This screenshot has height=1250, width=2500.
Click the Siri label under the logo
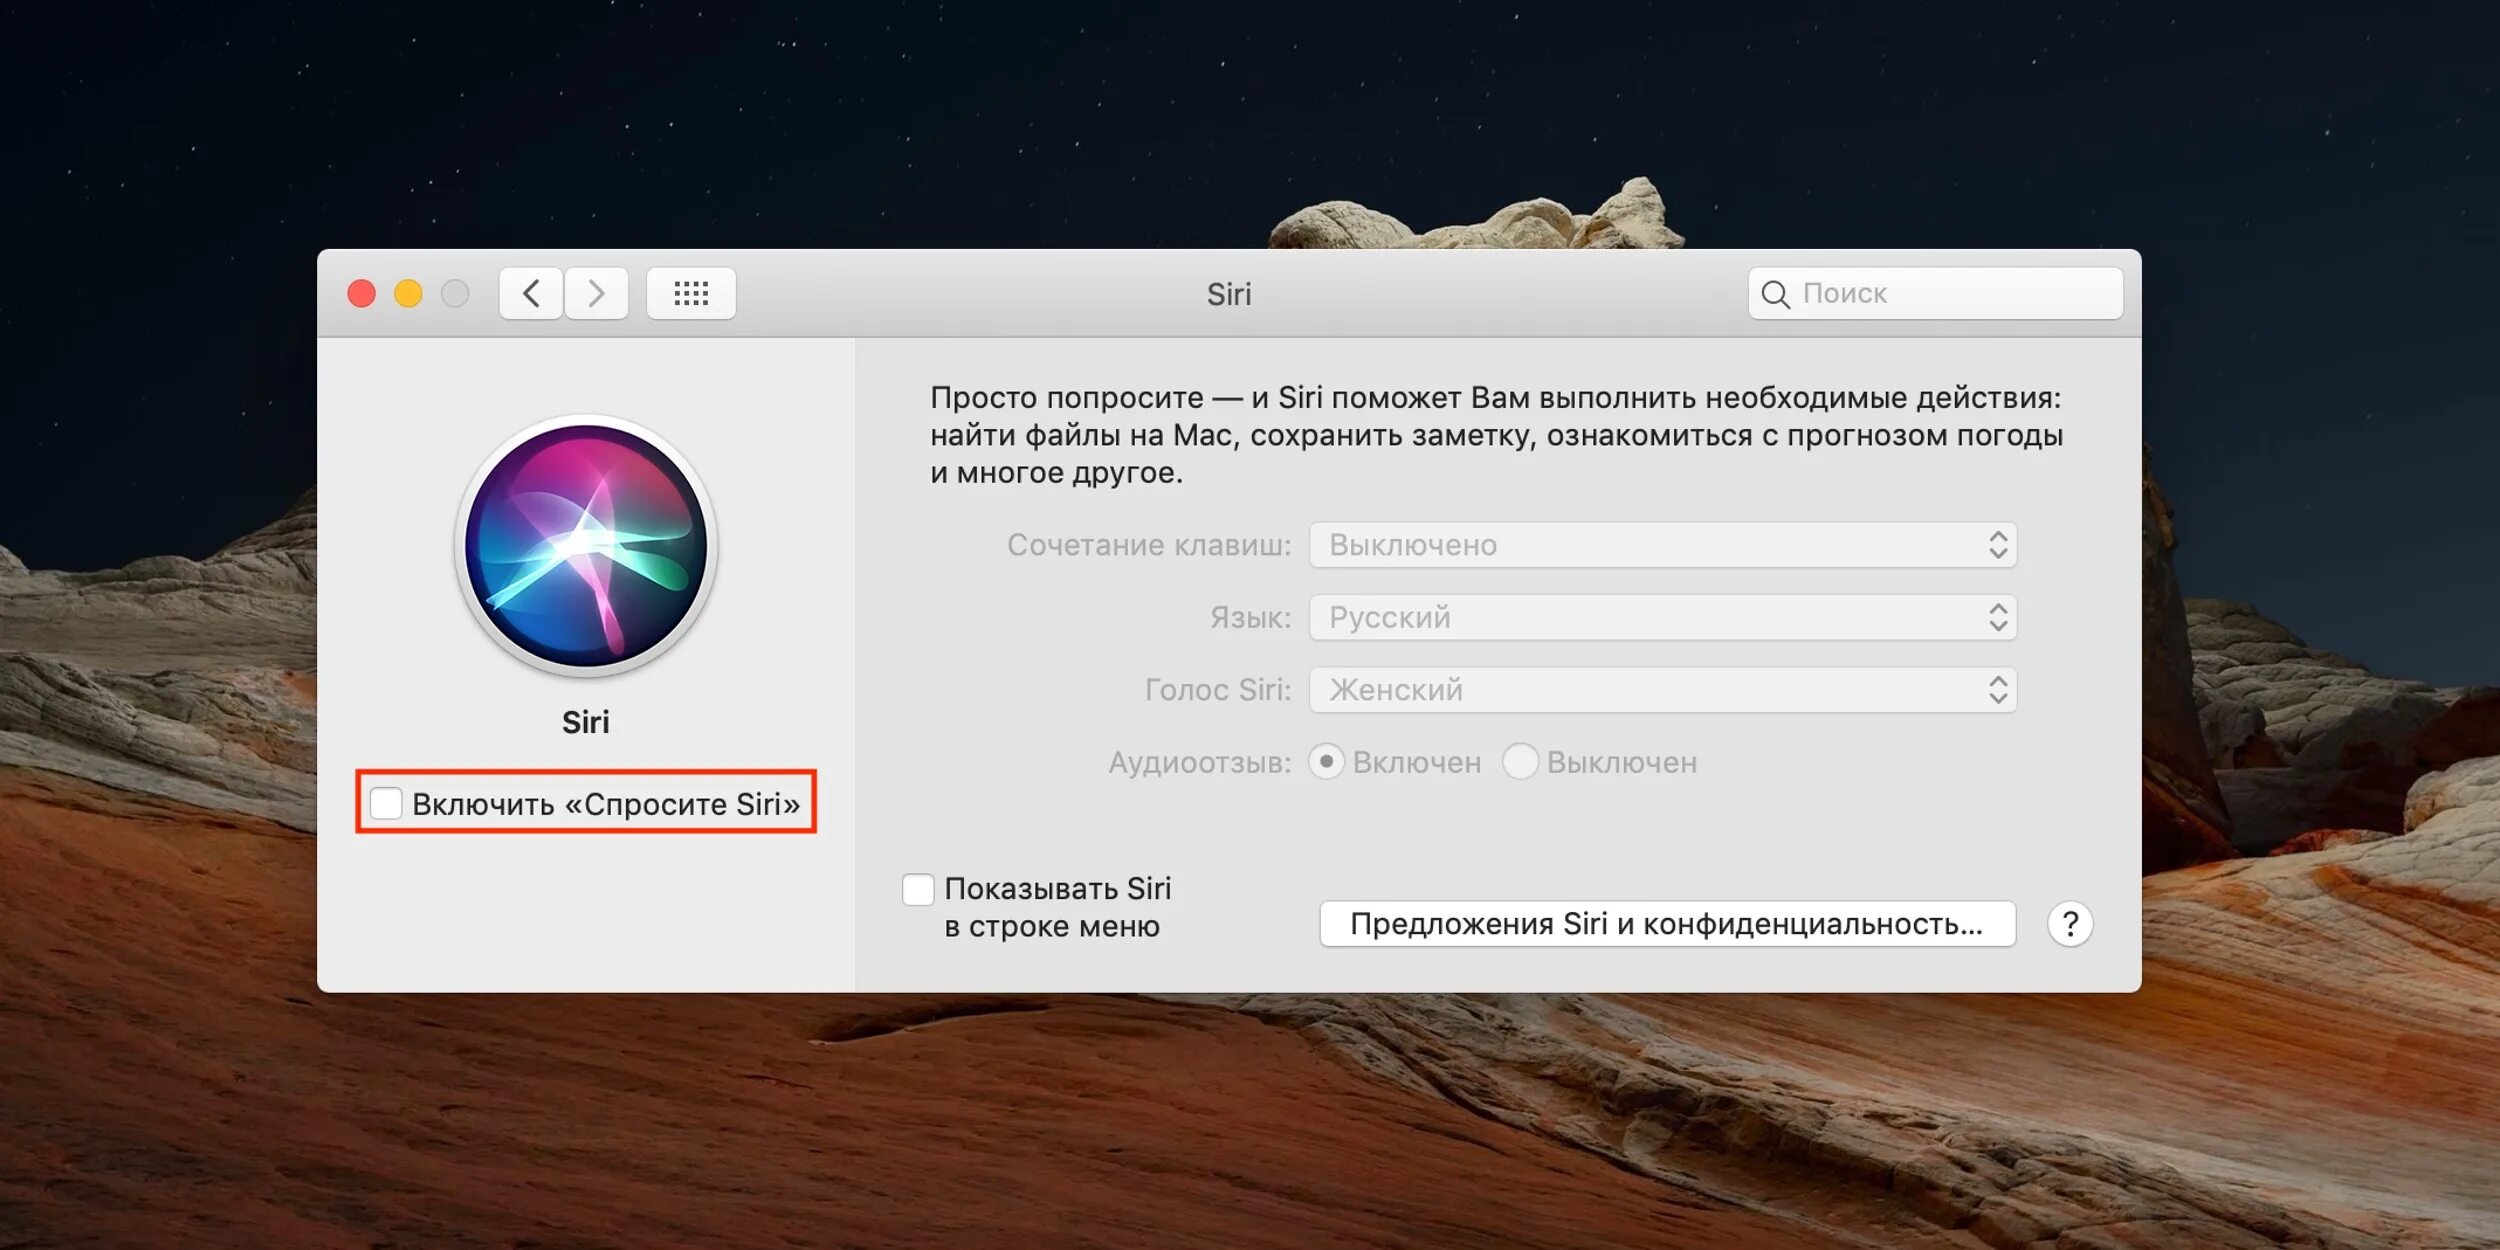(x=585, y=722)
